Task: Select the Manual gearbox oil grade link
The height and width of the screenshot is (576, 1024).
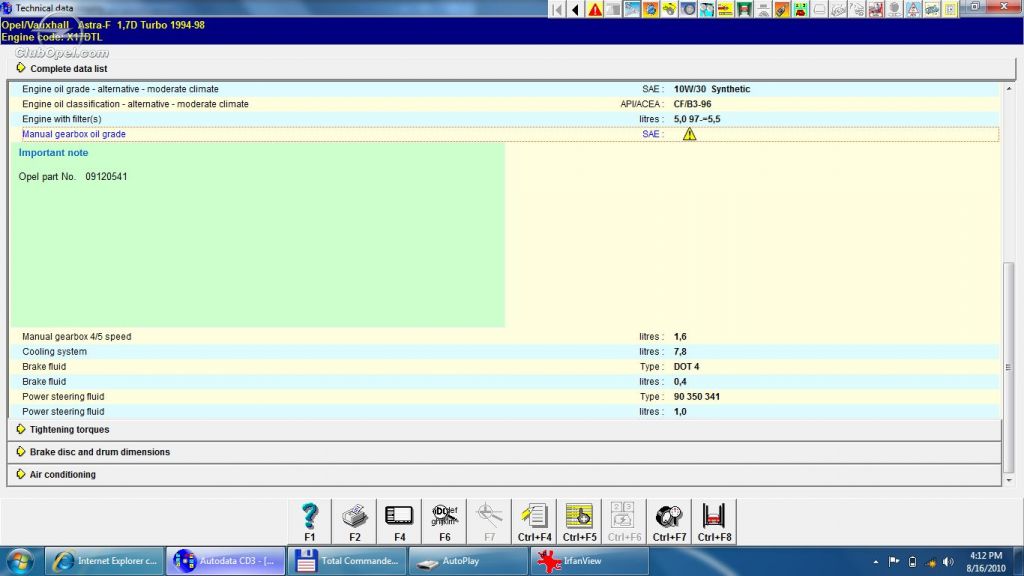Action: point(74,134)
